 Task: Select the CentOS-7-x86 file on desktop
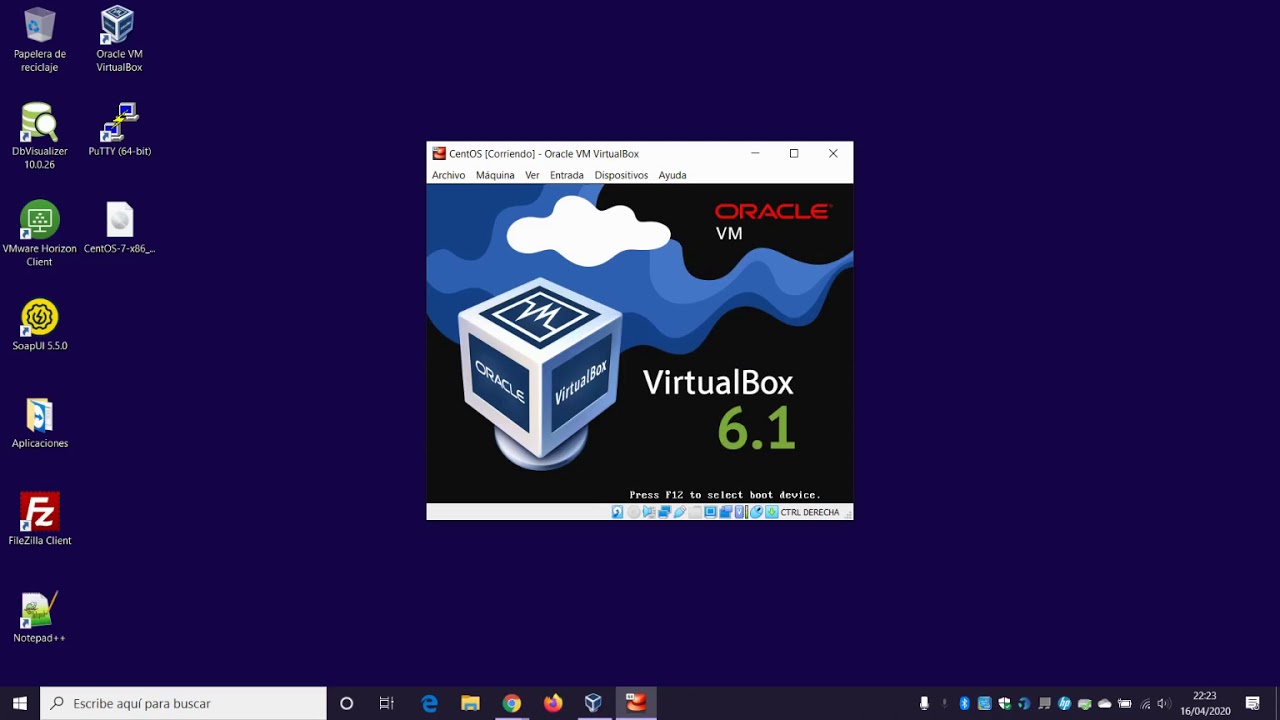coord(119,228)
